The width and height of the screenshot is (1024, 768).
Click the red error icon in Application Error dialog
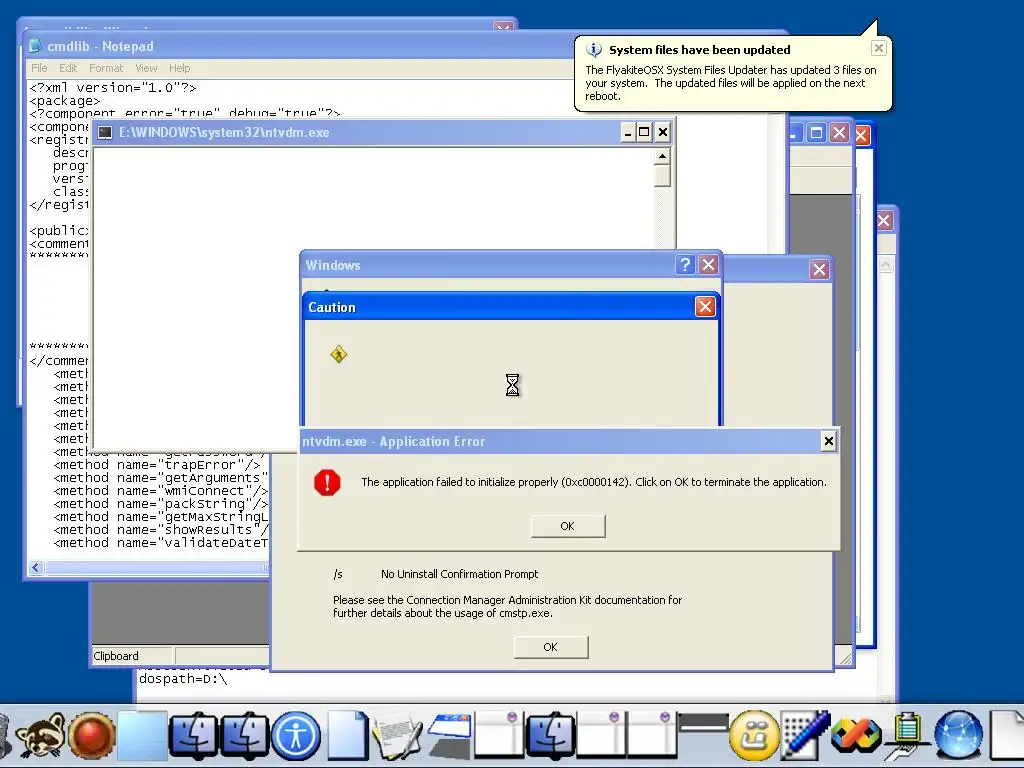327,483
